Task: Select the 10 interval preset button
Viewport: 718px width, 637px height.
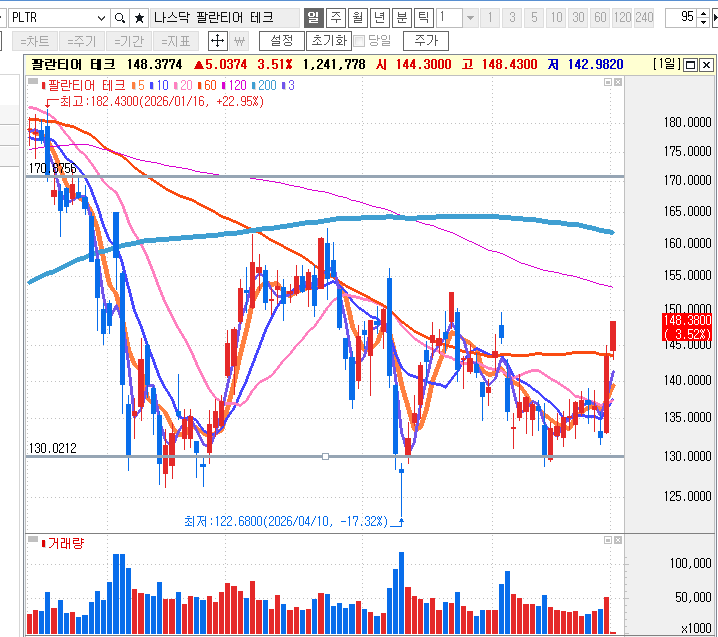Action: coord(556,18)
